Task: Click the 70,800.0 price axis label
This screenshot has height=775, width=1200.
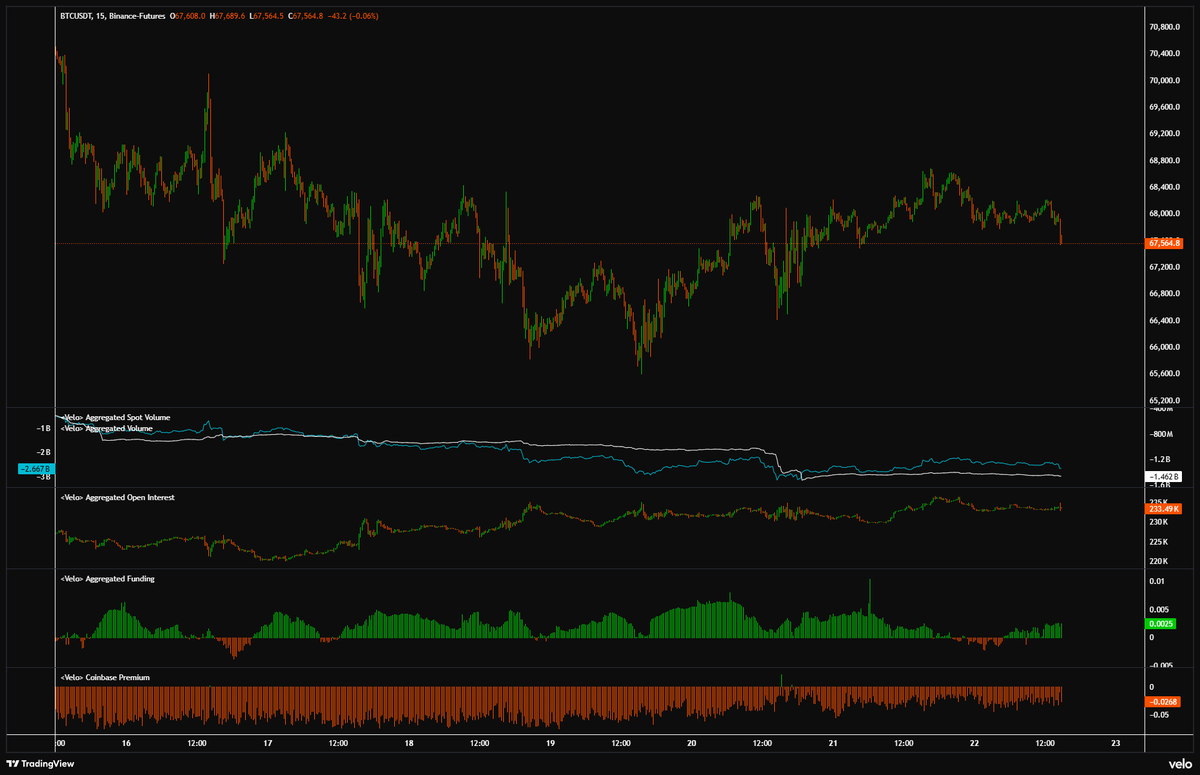Action: point(1165,27)
